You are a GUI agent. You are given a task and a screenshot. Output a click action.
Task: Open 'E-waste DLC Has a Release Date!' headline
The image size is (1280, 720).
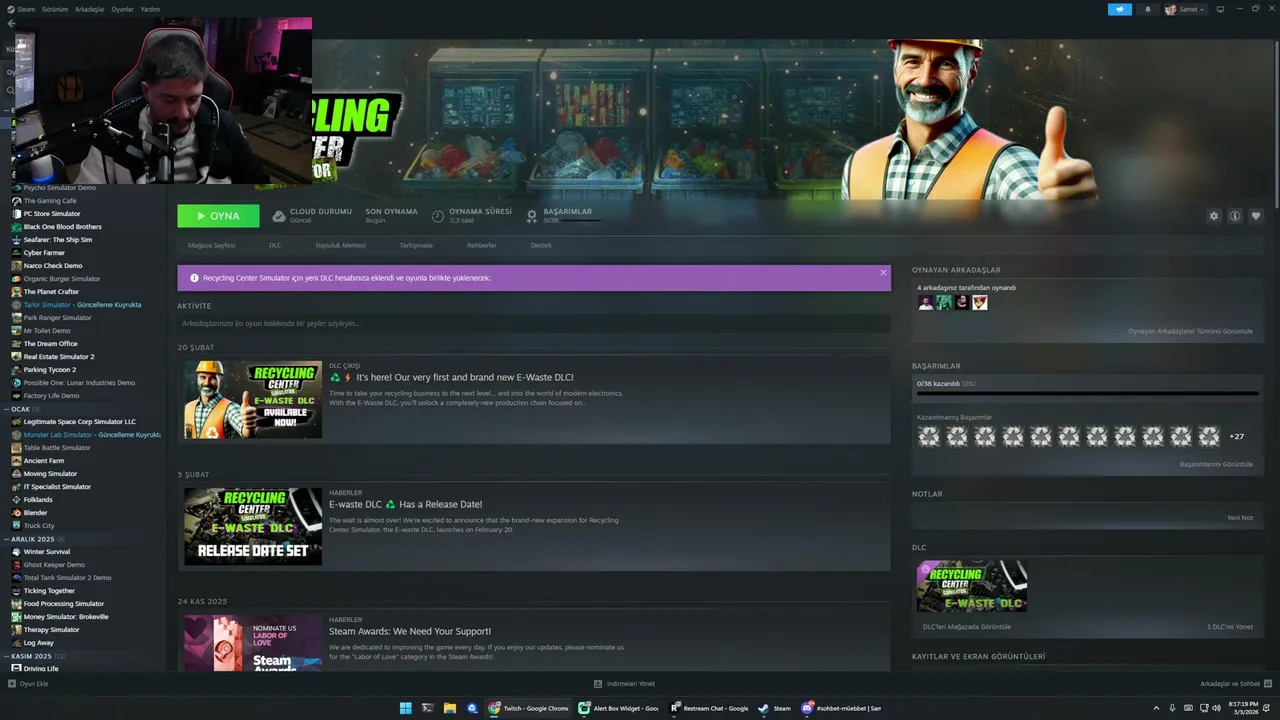click(405, 504)
